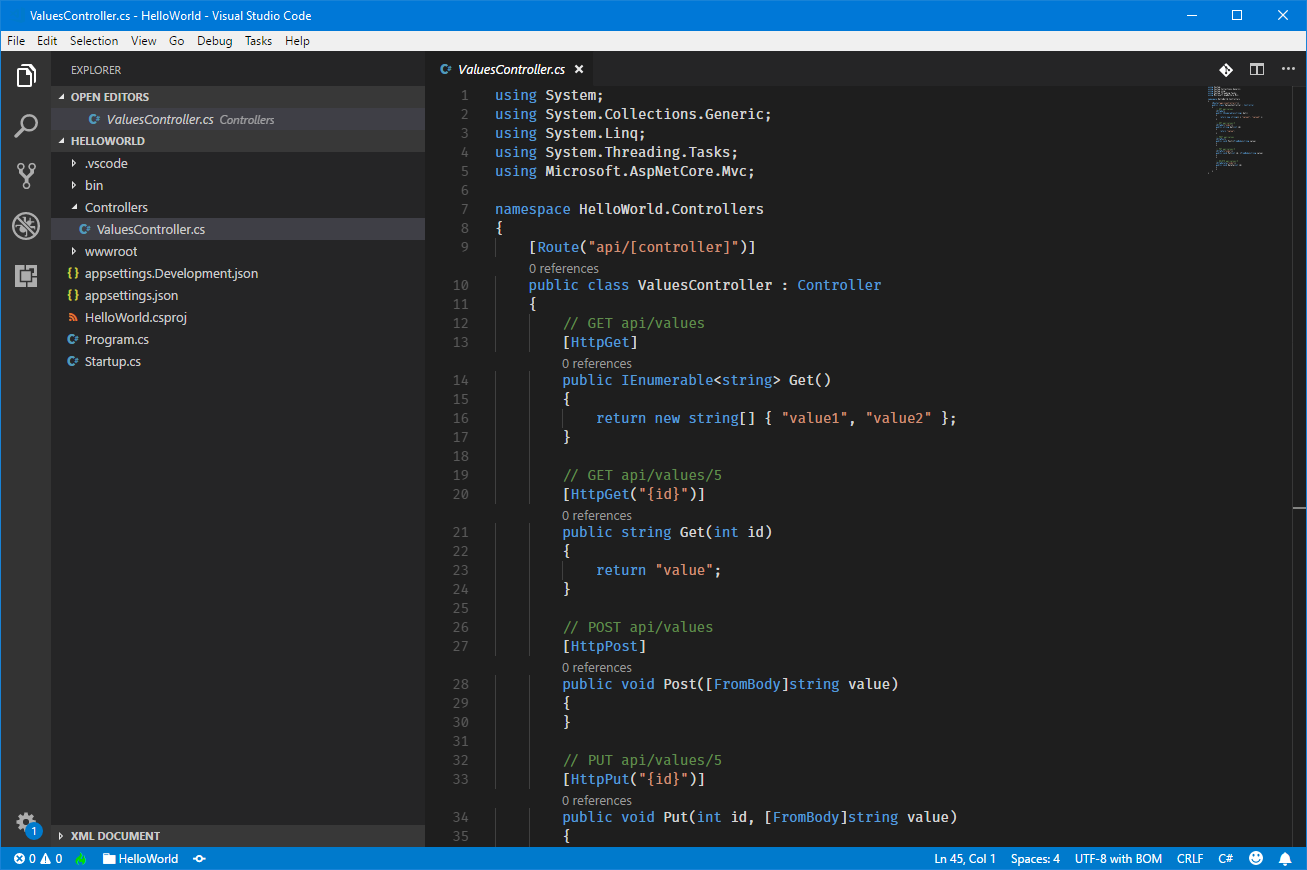Click the feedback smiley icon
Image resolution: width=1307 pixels, height=870 pixels.
pyautogui.click(x=1256, y=858)
